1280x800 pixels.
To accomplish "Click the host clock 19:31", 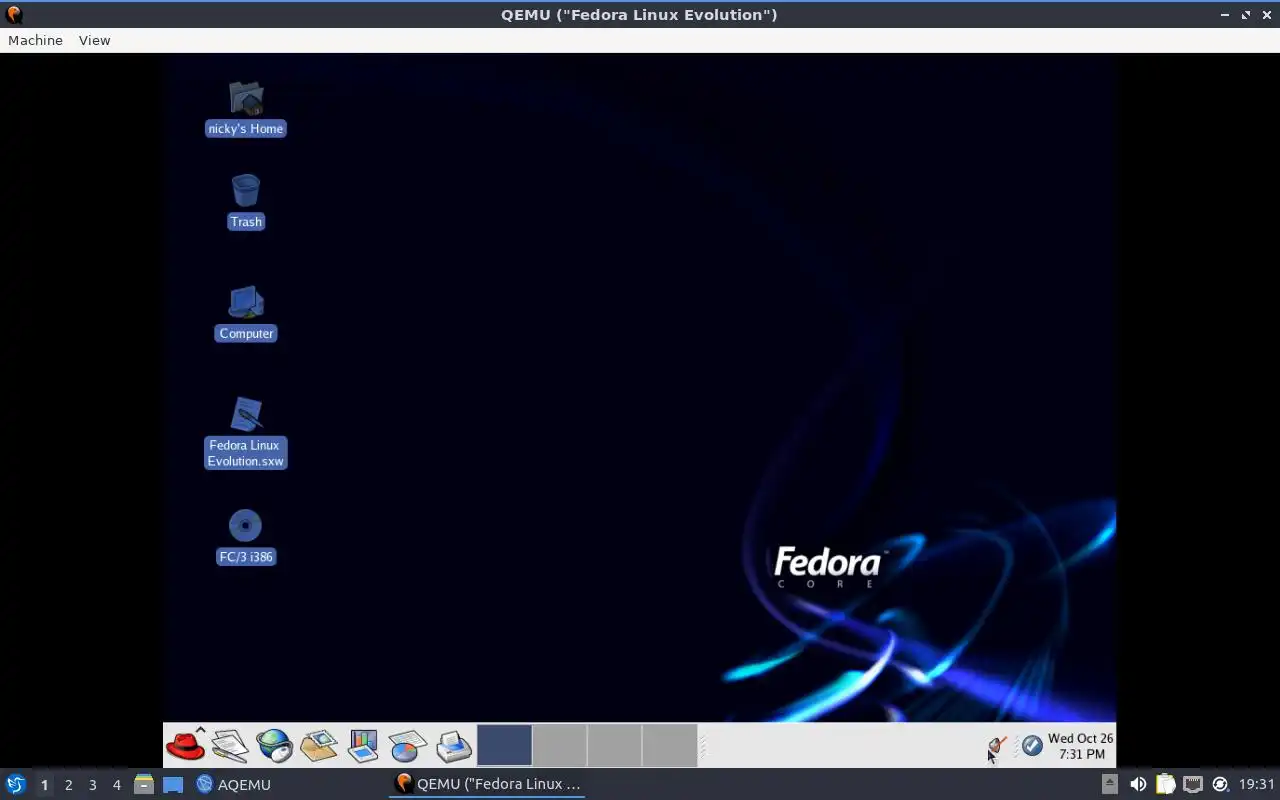I will [x=1257, y=784].
